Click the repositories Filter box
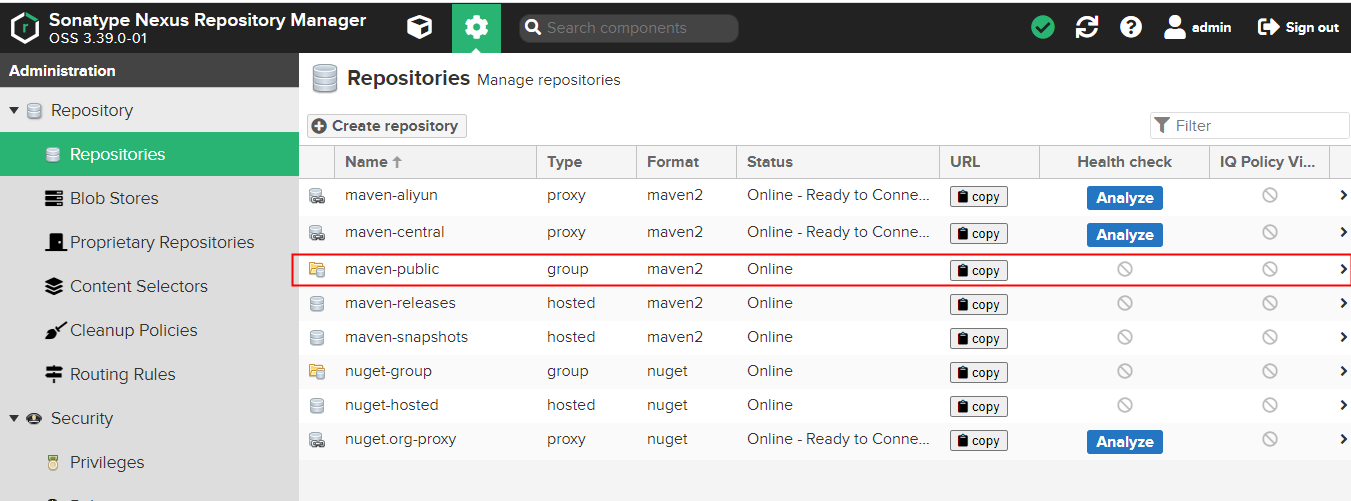1351x501 pixels. 1250,125
